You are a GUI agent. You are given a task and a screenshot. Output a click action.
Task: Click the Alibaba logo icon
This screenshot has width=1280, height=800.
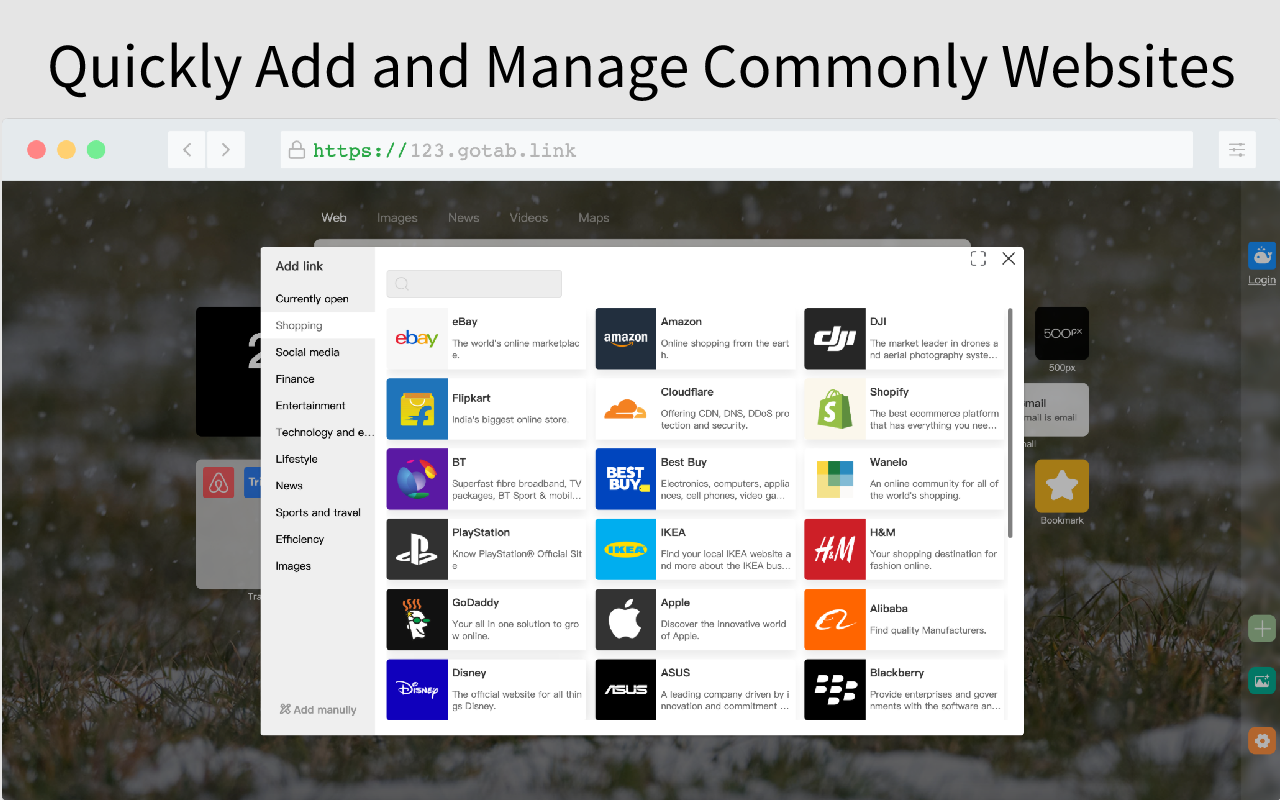835,620
